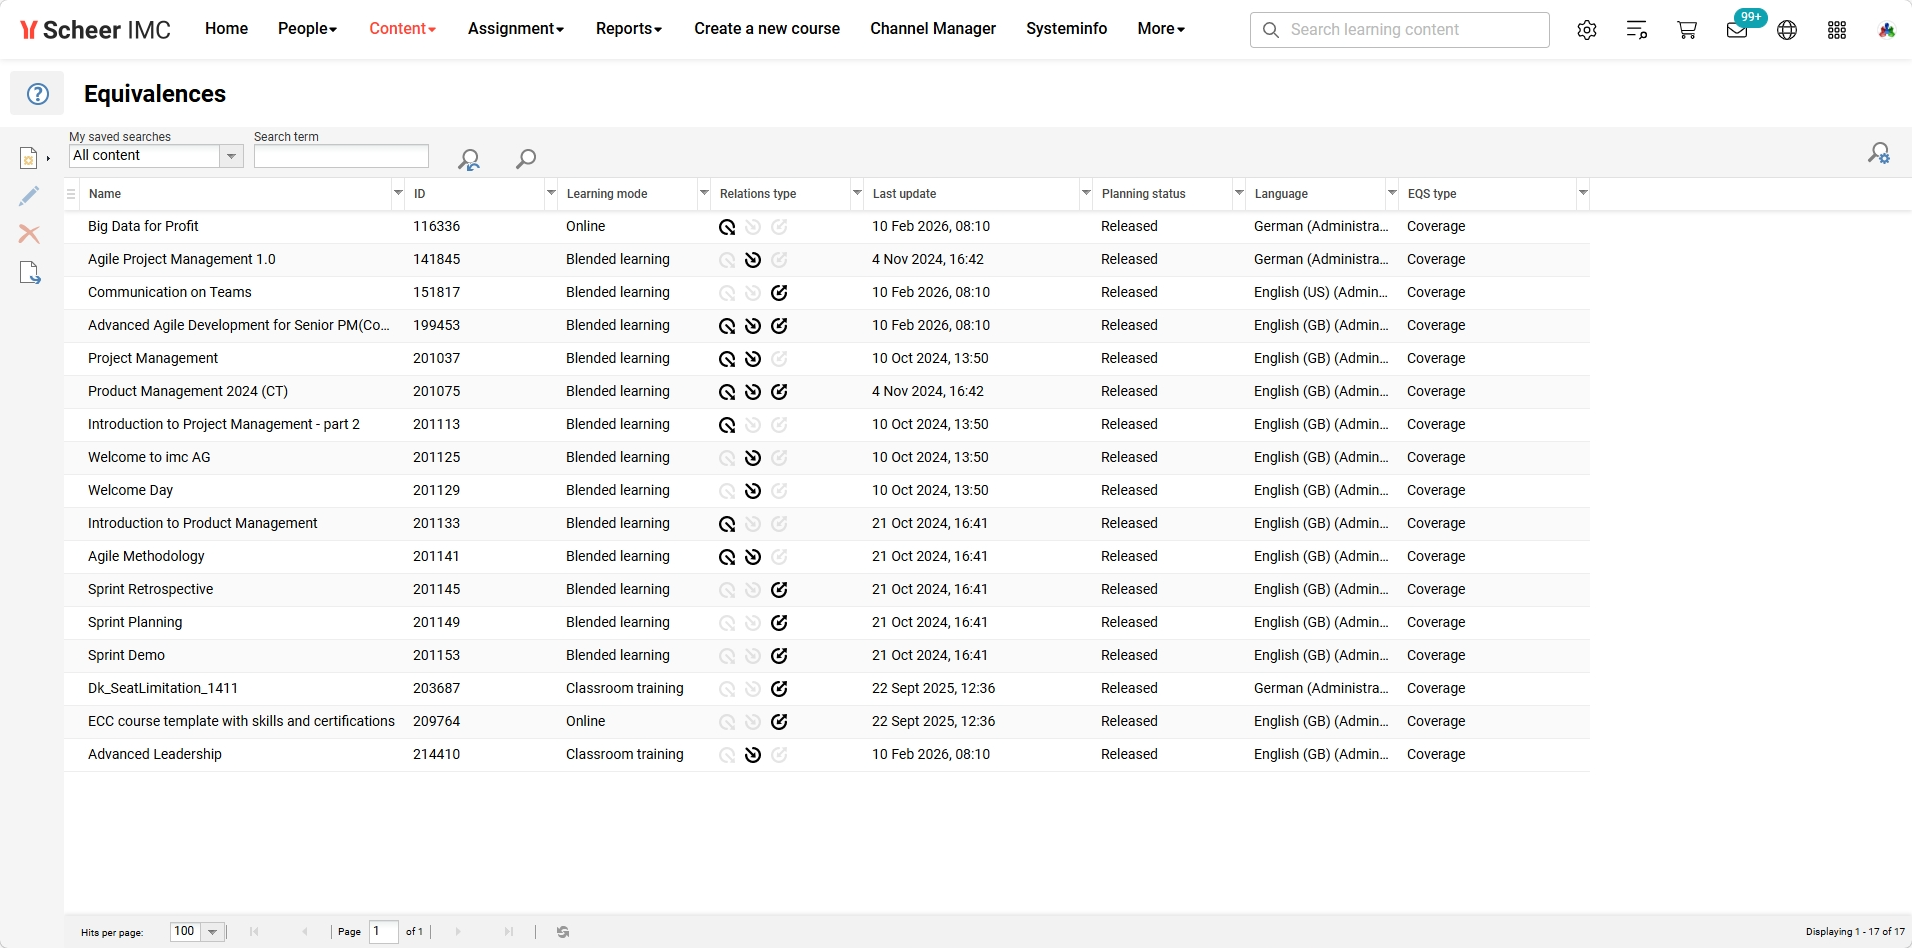
Task: Click the third relation icon for Communication on Teams
Action: coord(779,293)
